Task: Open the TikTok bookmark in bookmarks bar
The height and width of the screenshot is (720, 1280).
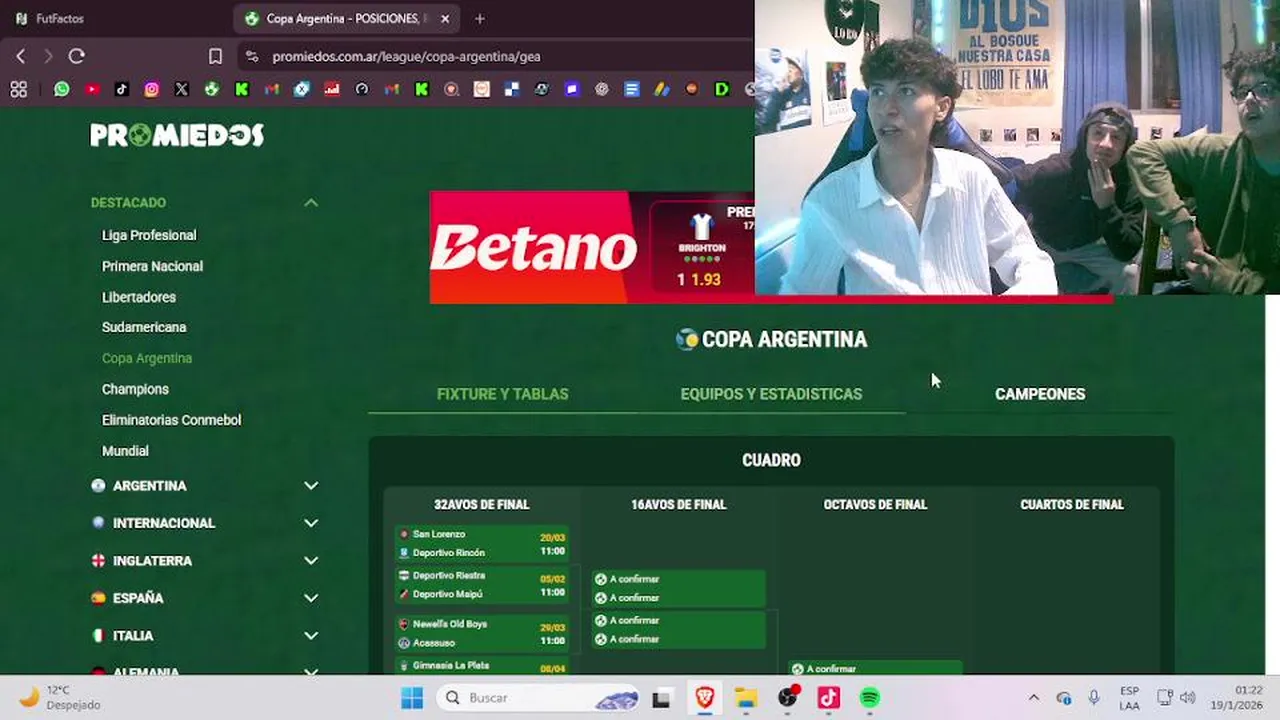Action: [x=122, y=89]
